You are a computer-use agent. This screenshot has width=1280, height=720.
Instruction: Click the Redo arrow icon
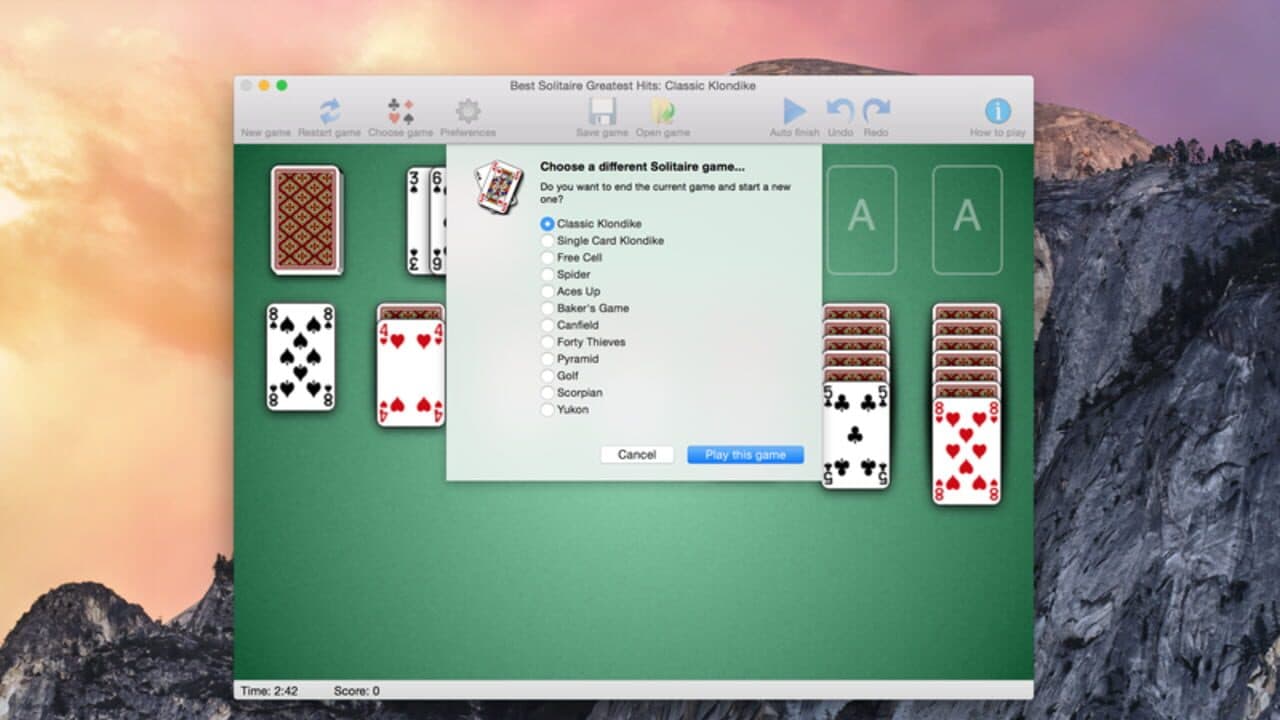[876, 111]
